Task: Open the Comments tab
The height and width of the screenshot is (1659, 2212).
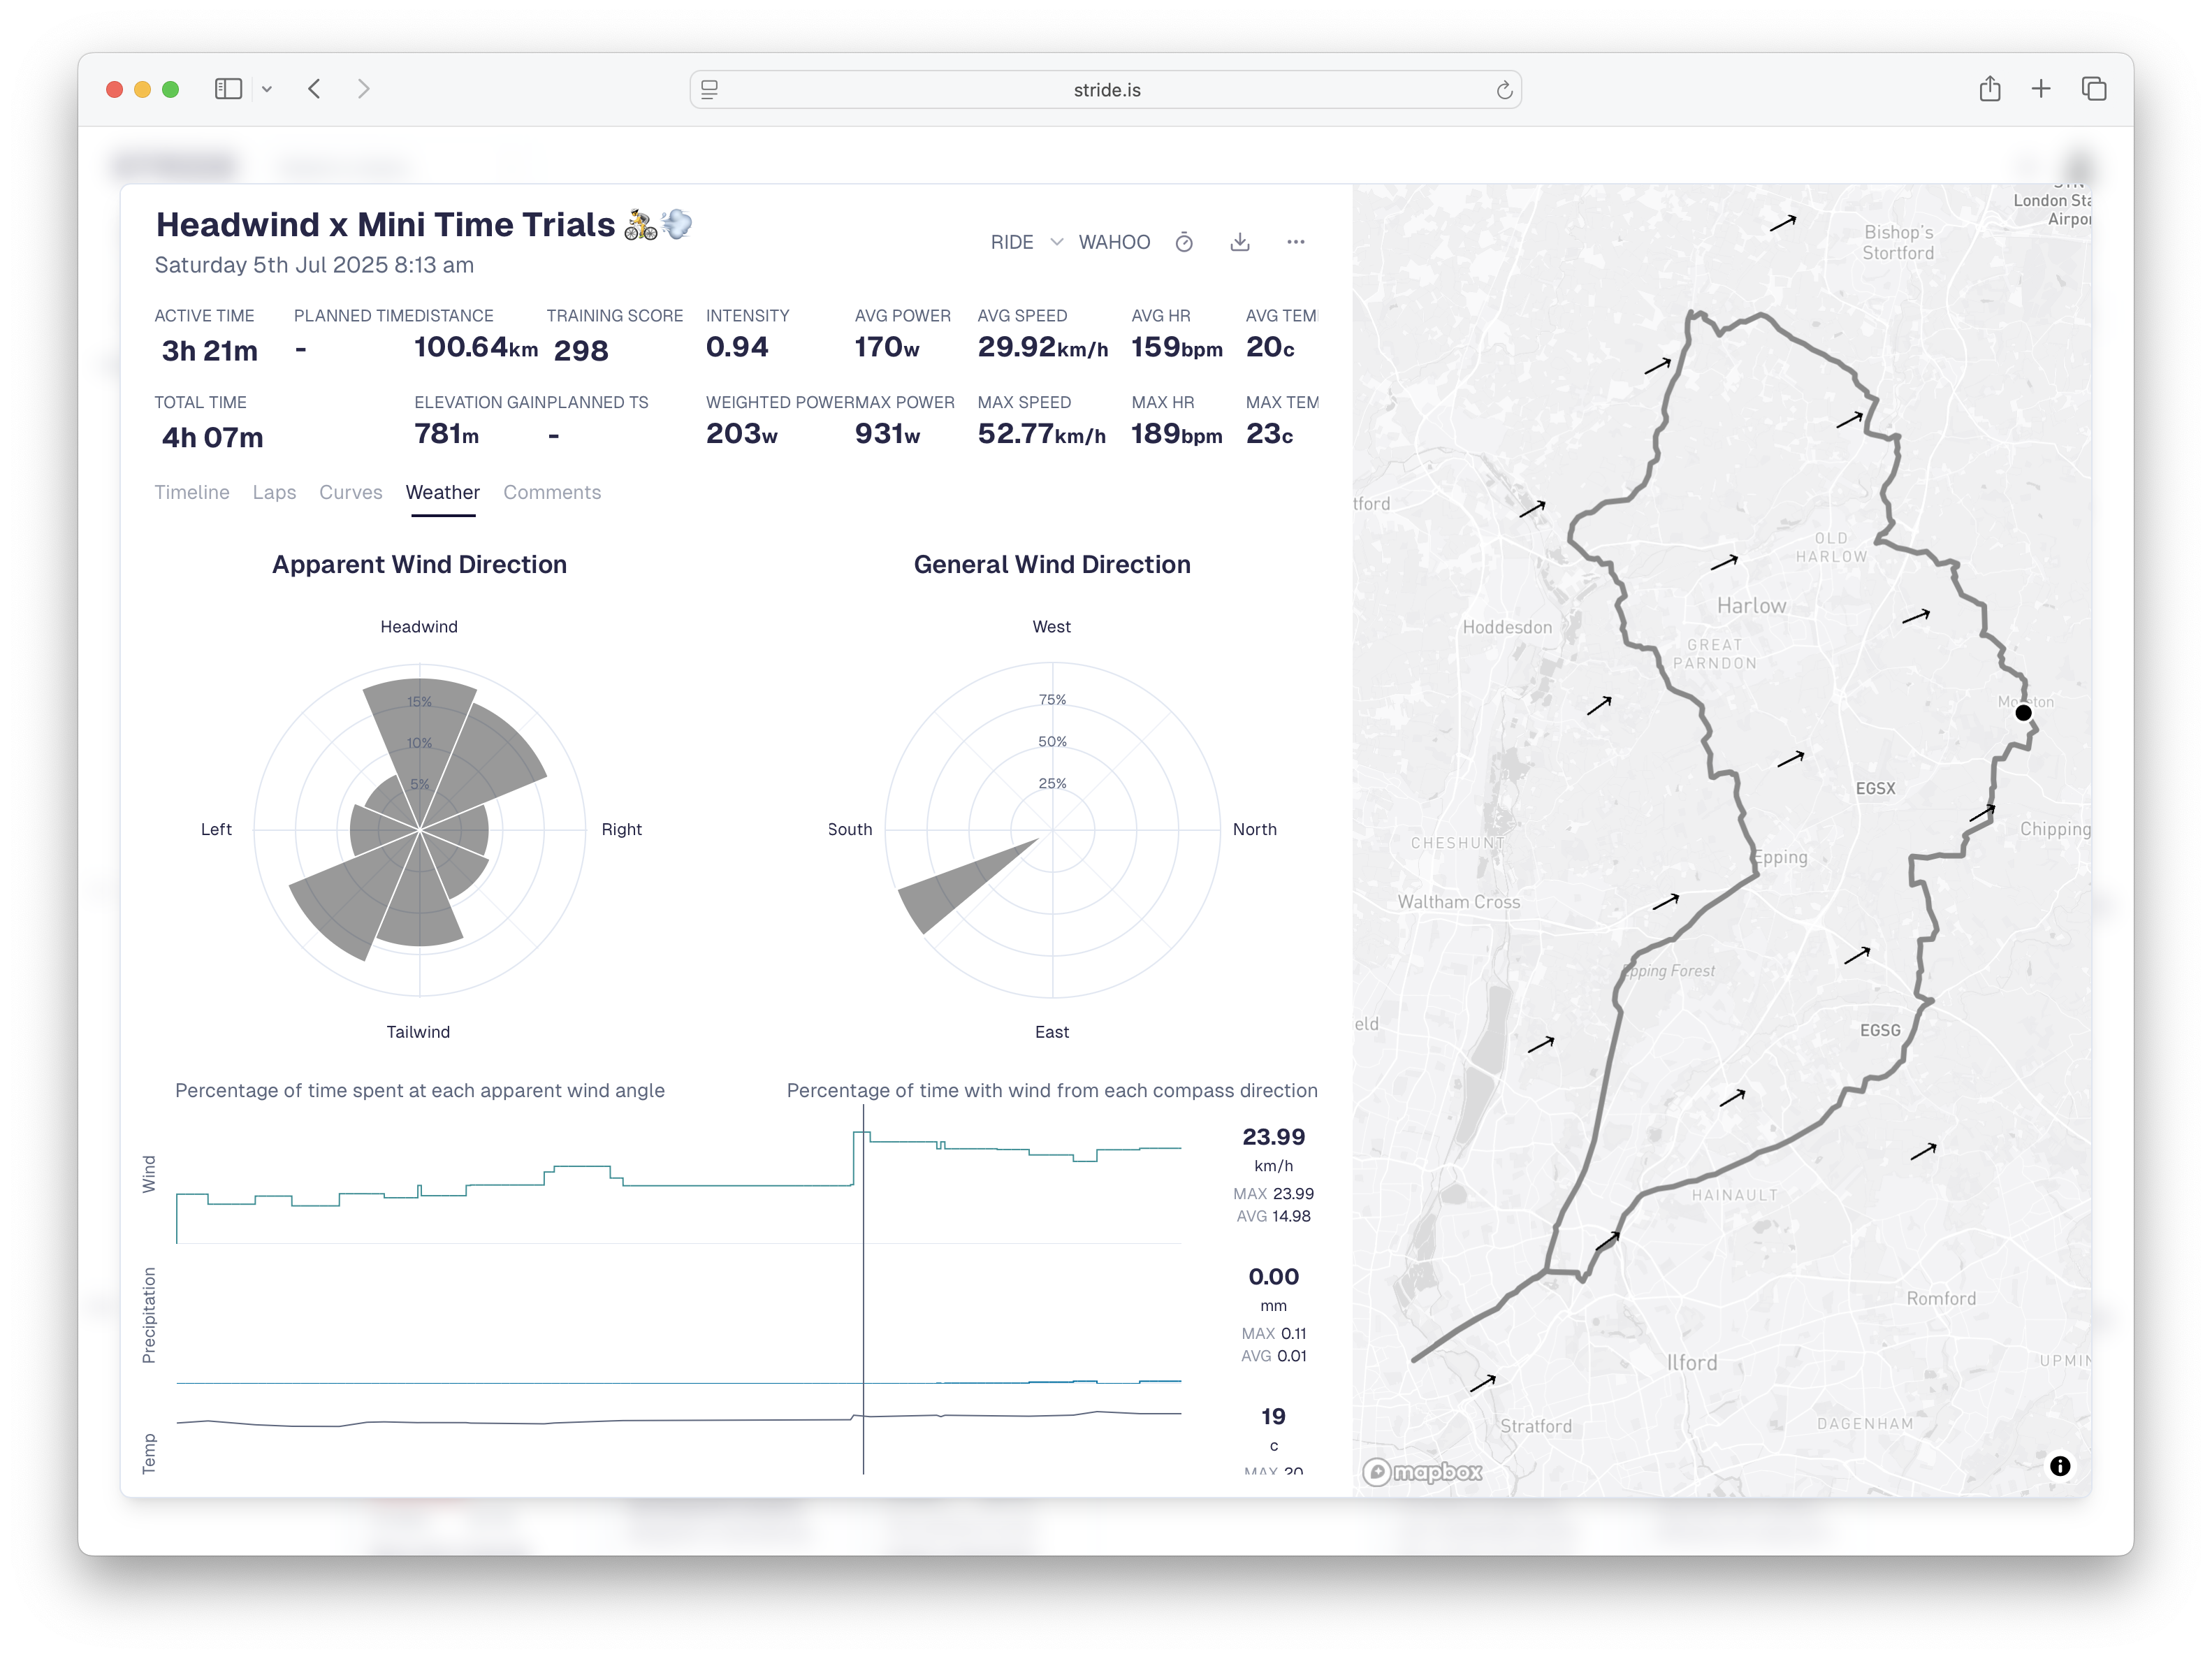Action: pyautogui.click(x=551, y=492)
